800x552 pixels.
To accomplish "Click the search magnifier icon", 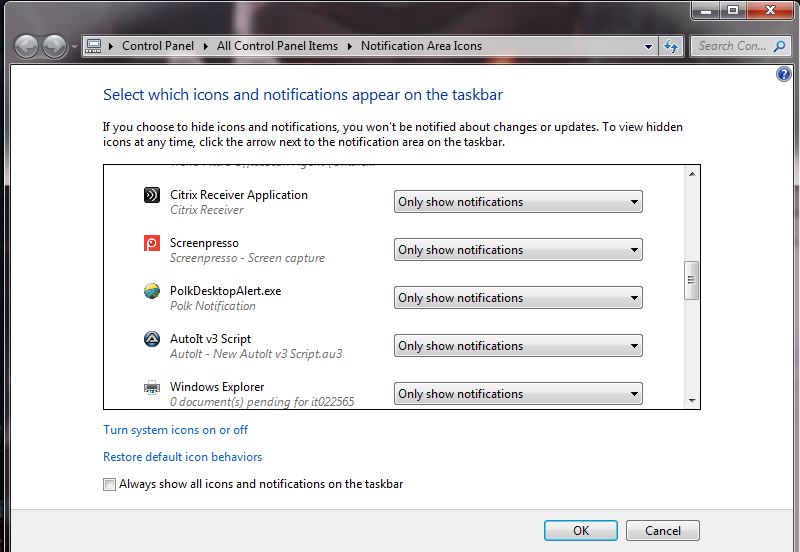I will [779, 46].
